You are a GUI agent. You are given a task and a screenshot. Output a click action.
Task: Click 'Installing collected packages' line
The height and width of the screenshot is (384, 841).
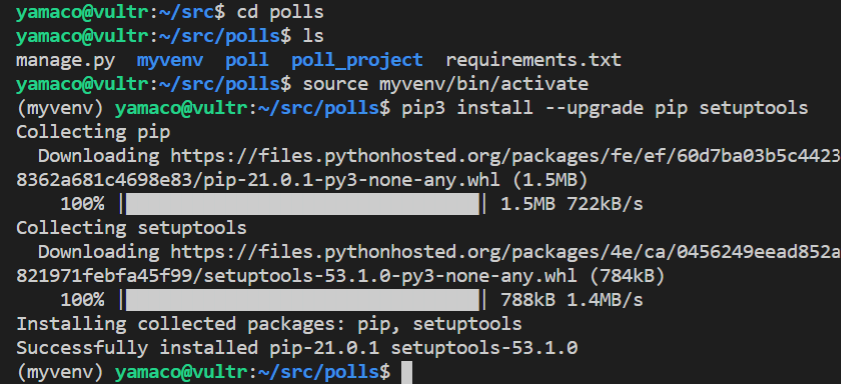(x=269, y=324)
